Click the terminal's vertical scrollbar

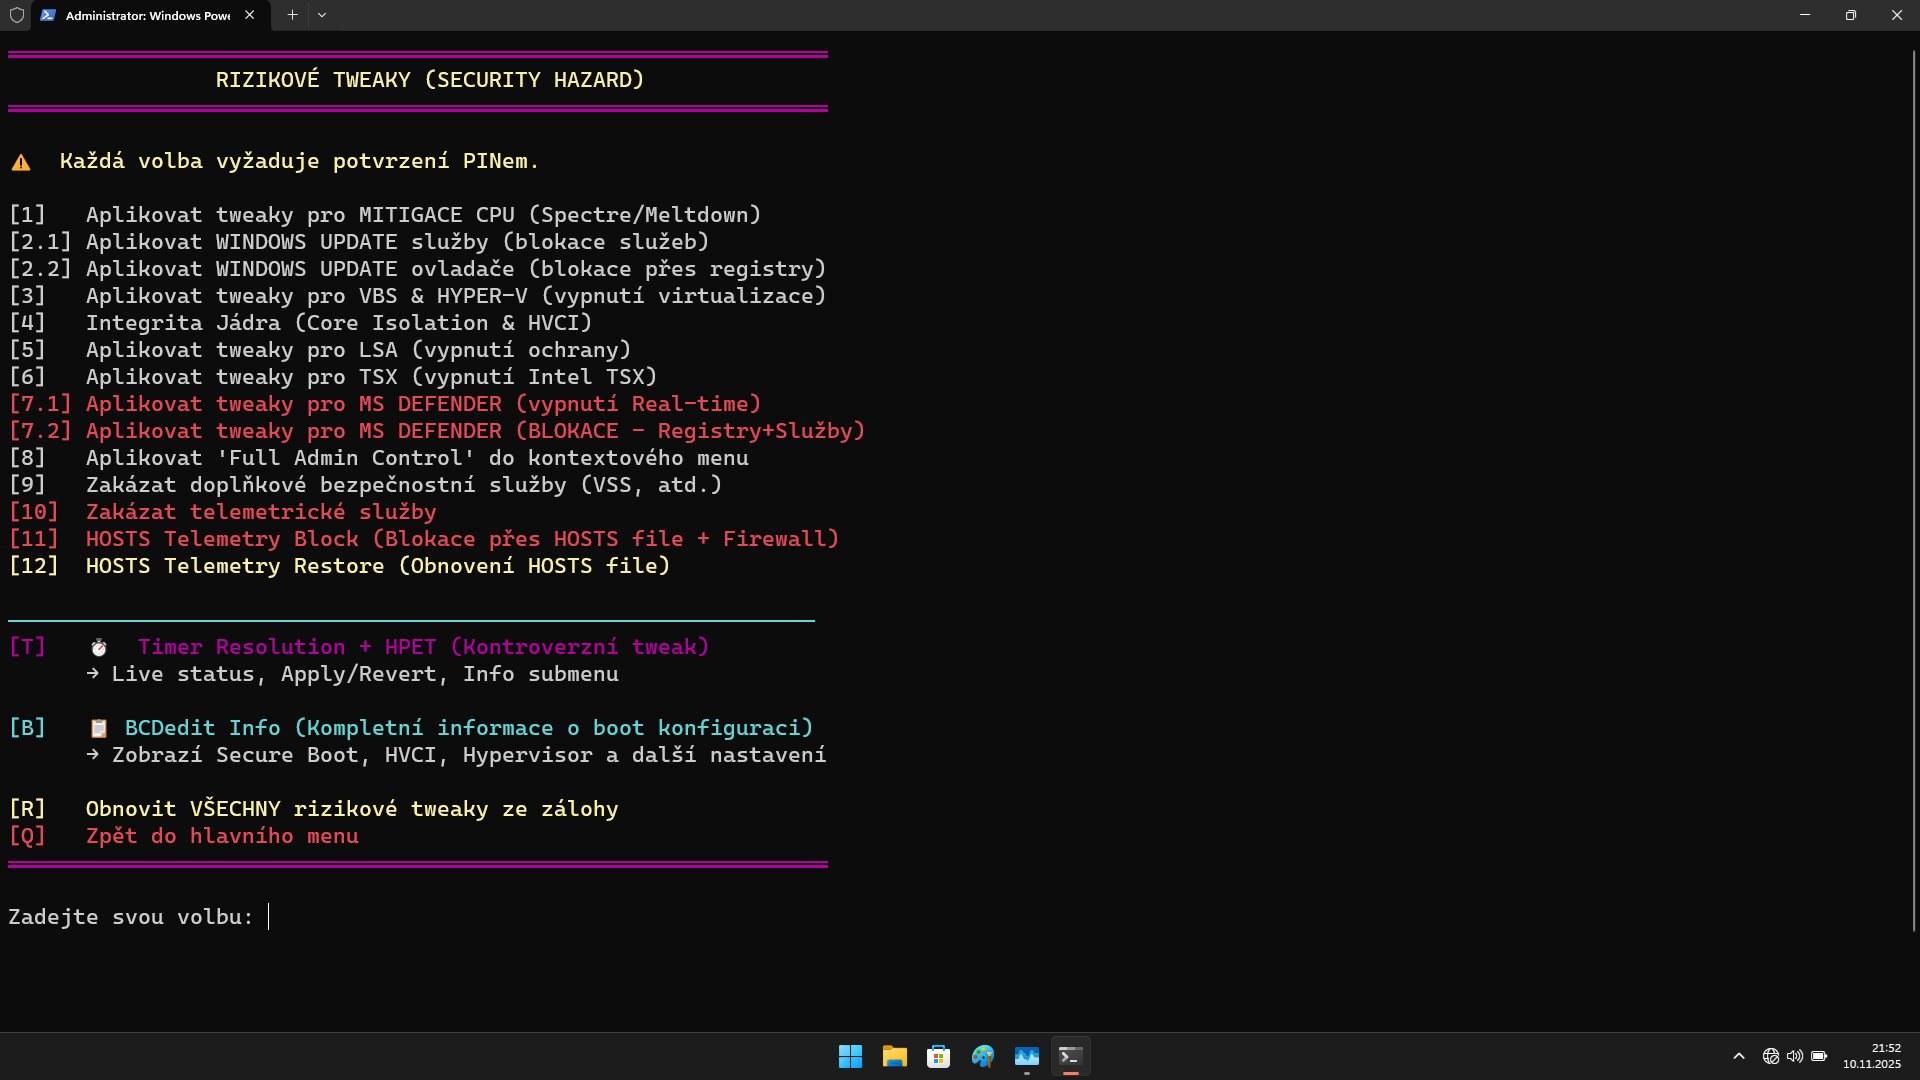click(x=1914, y=490)
